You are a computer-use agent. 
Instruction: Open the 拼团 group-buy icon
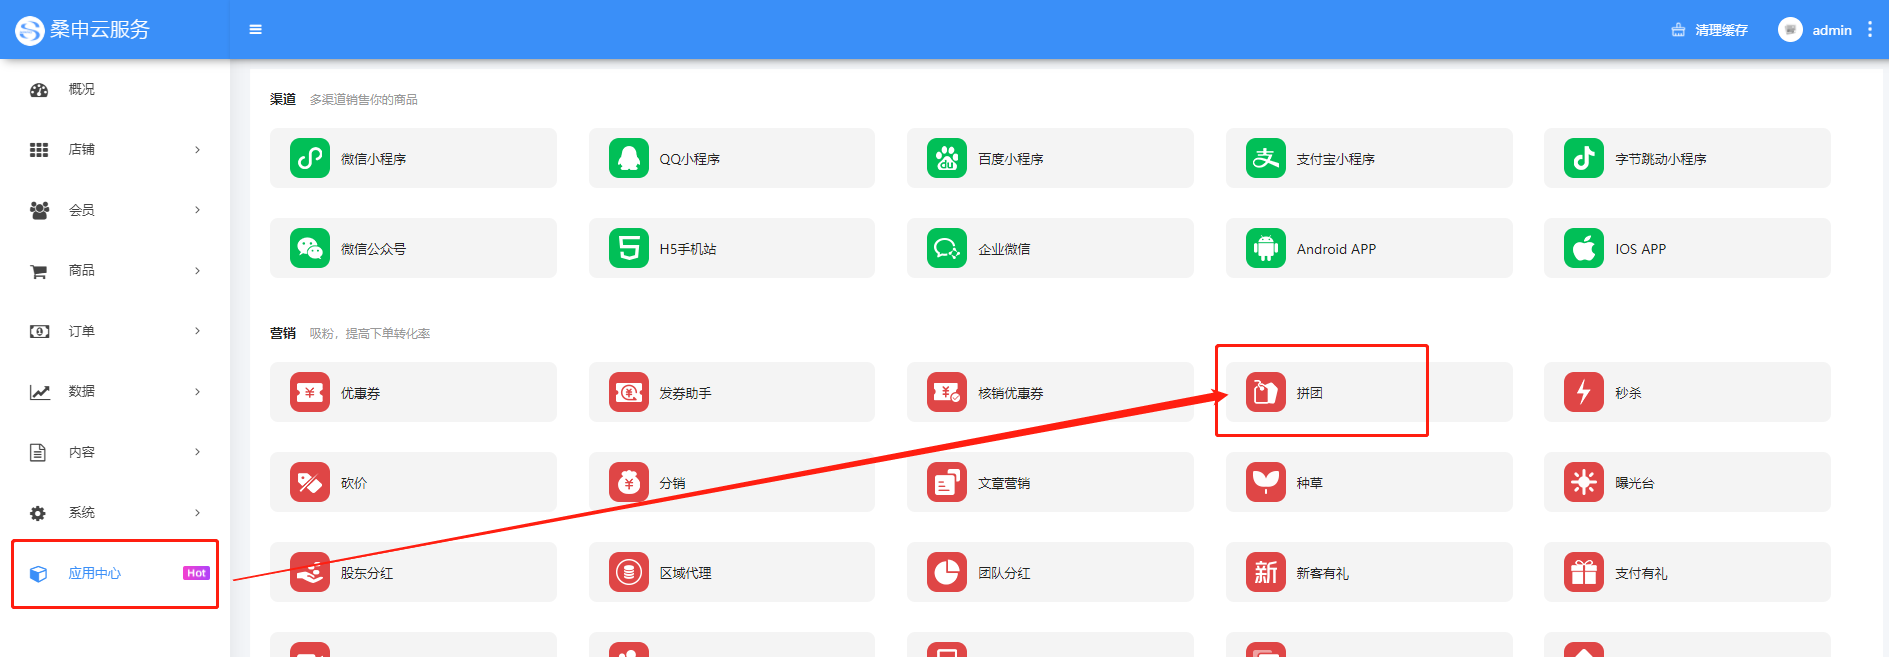click(1266, 392)
